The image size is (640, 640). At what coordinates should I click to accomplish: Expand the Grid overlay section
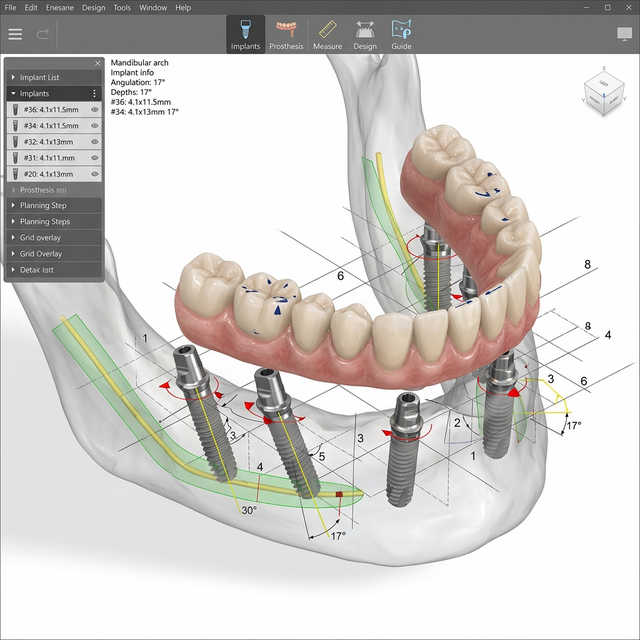click(54, 238)
